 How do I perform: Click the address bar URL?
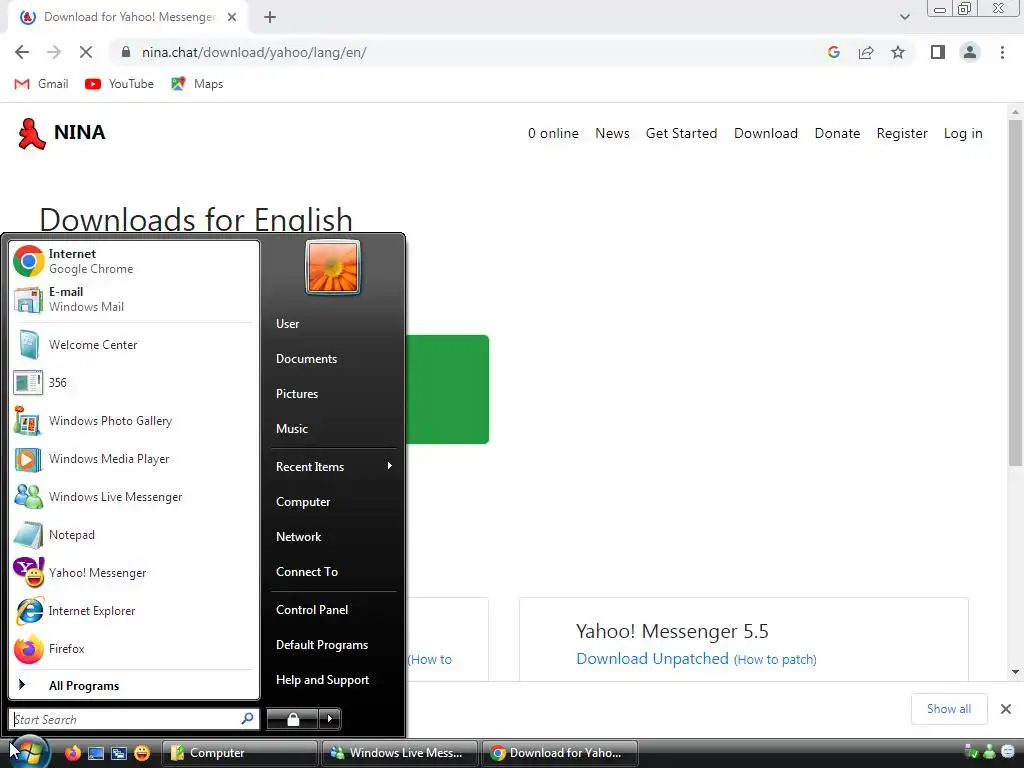point(254,52)
